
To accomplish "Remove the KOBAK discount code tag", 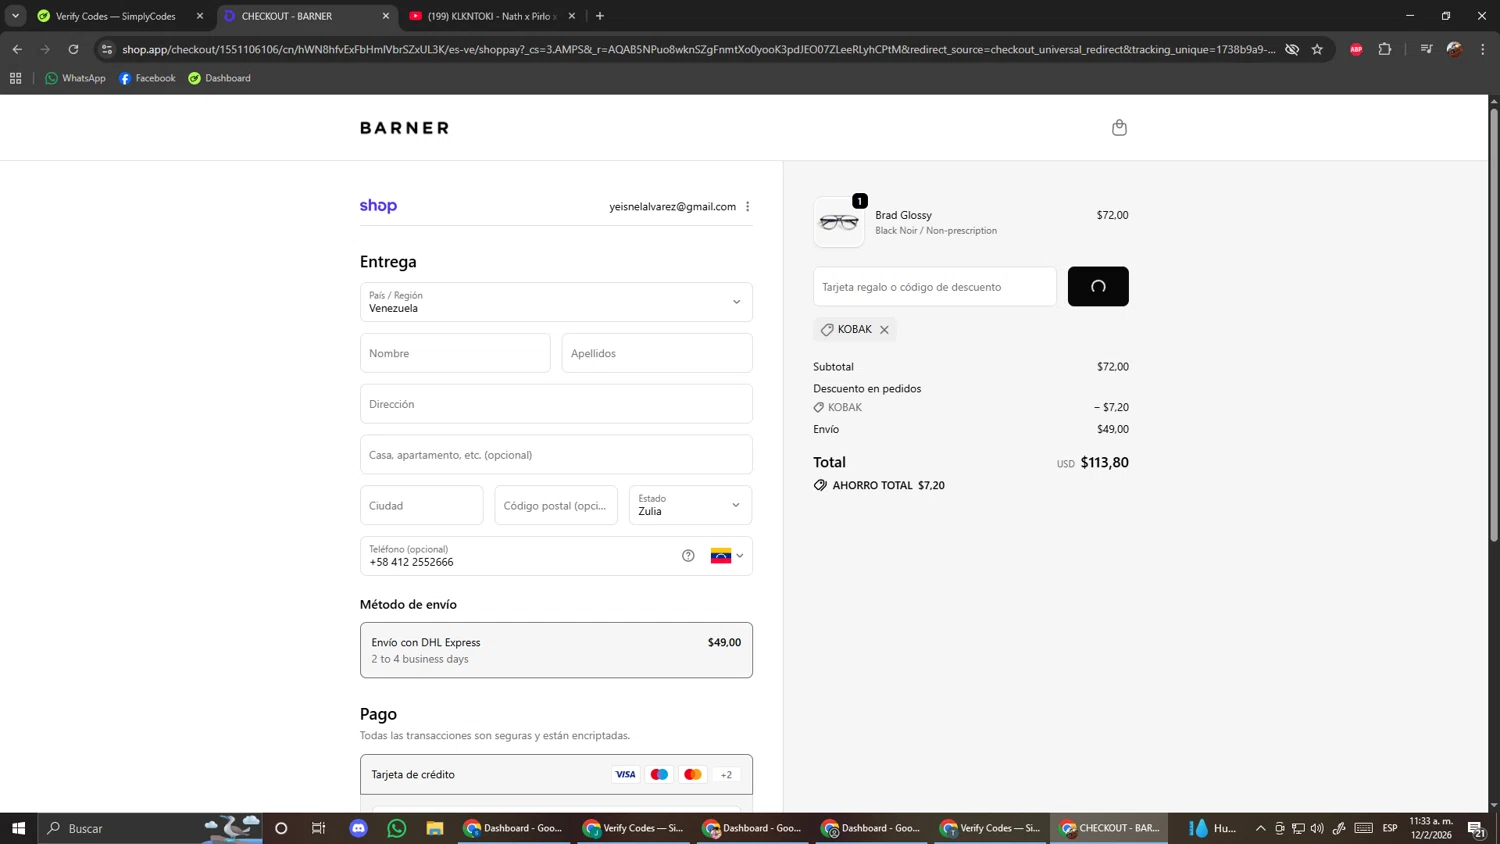I will [x=884, y=330].
